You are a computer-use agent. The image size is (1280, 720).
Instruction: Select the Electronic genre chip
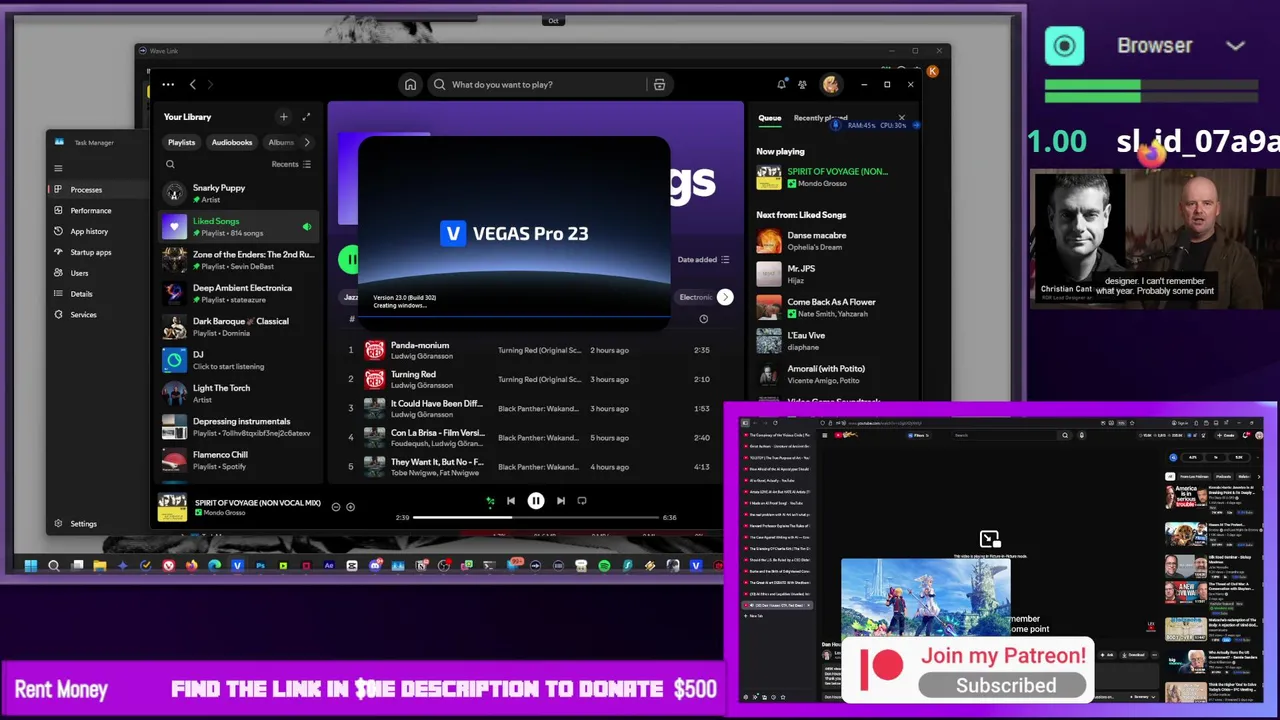[x=695, y=297]
